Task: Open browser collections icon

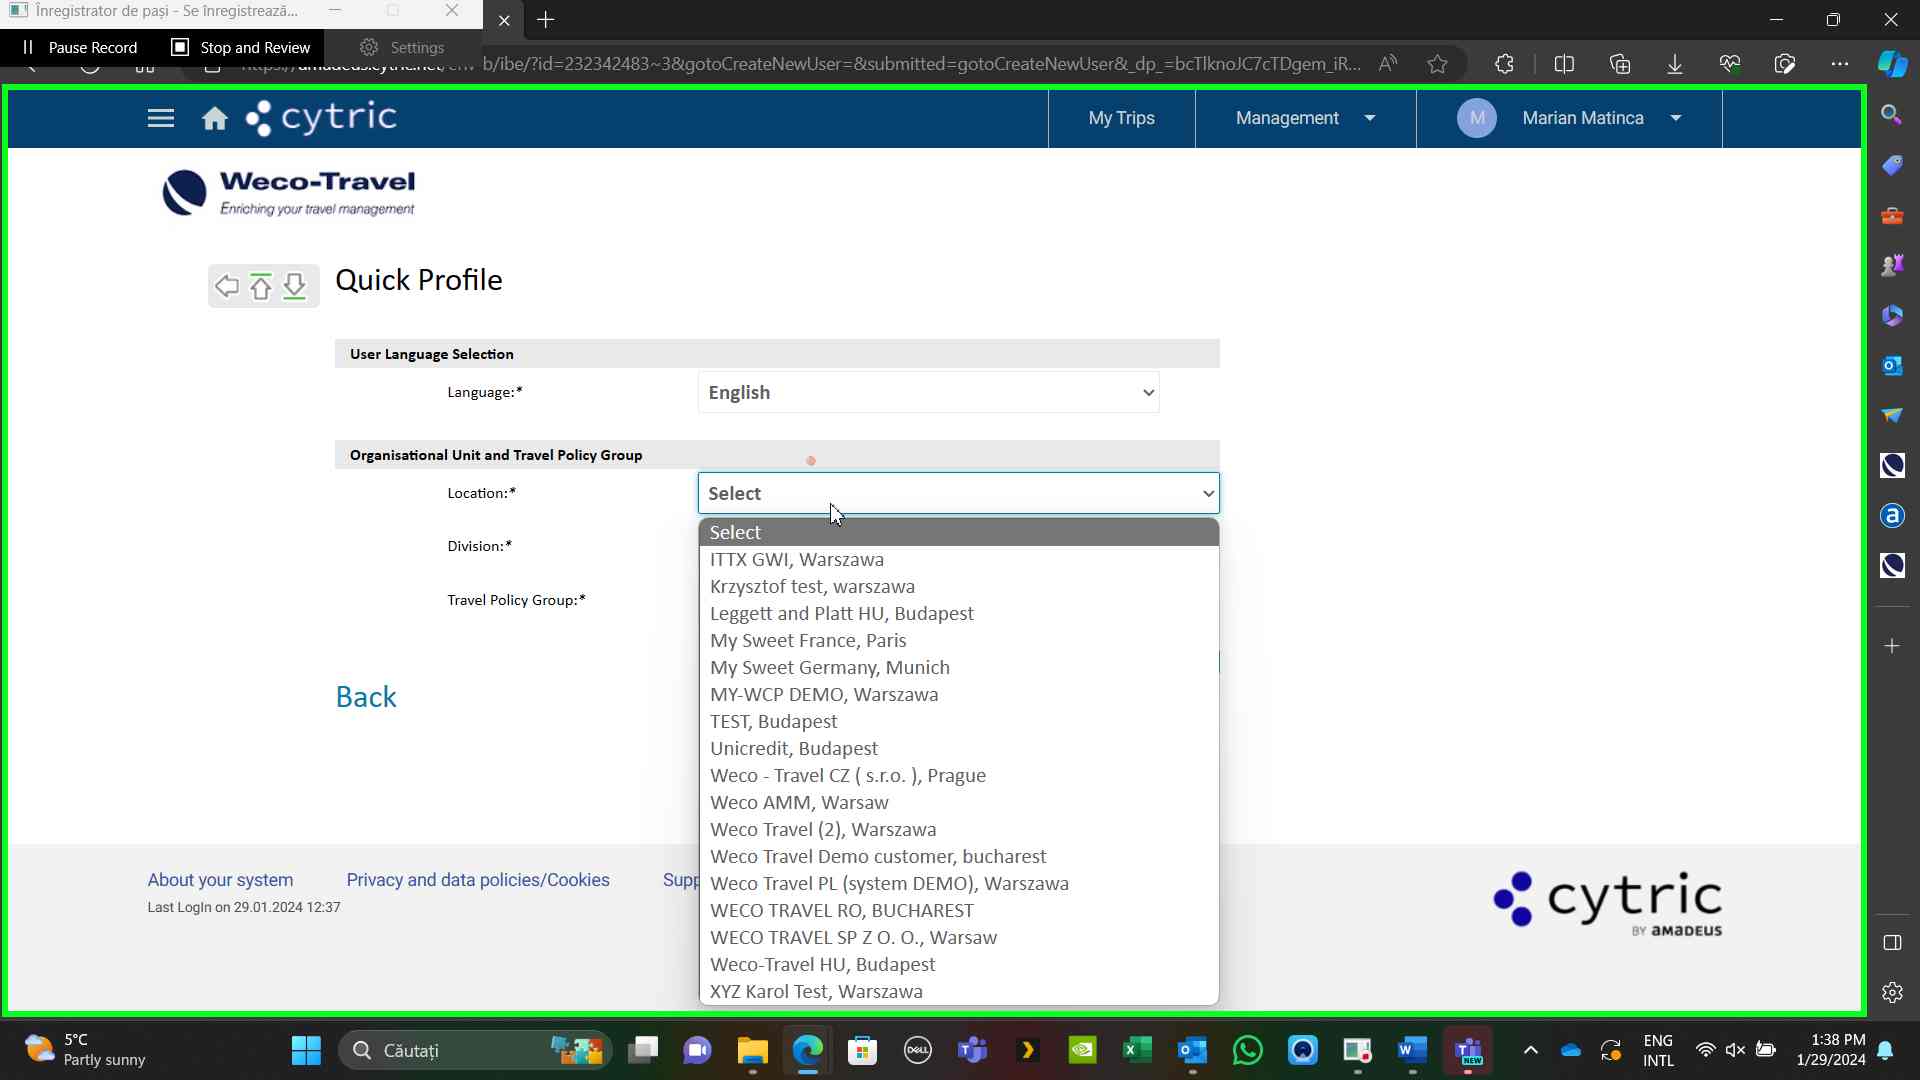Action: click(1620, 64)
